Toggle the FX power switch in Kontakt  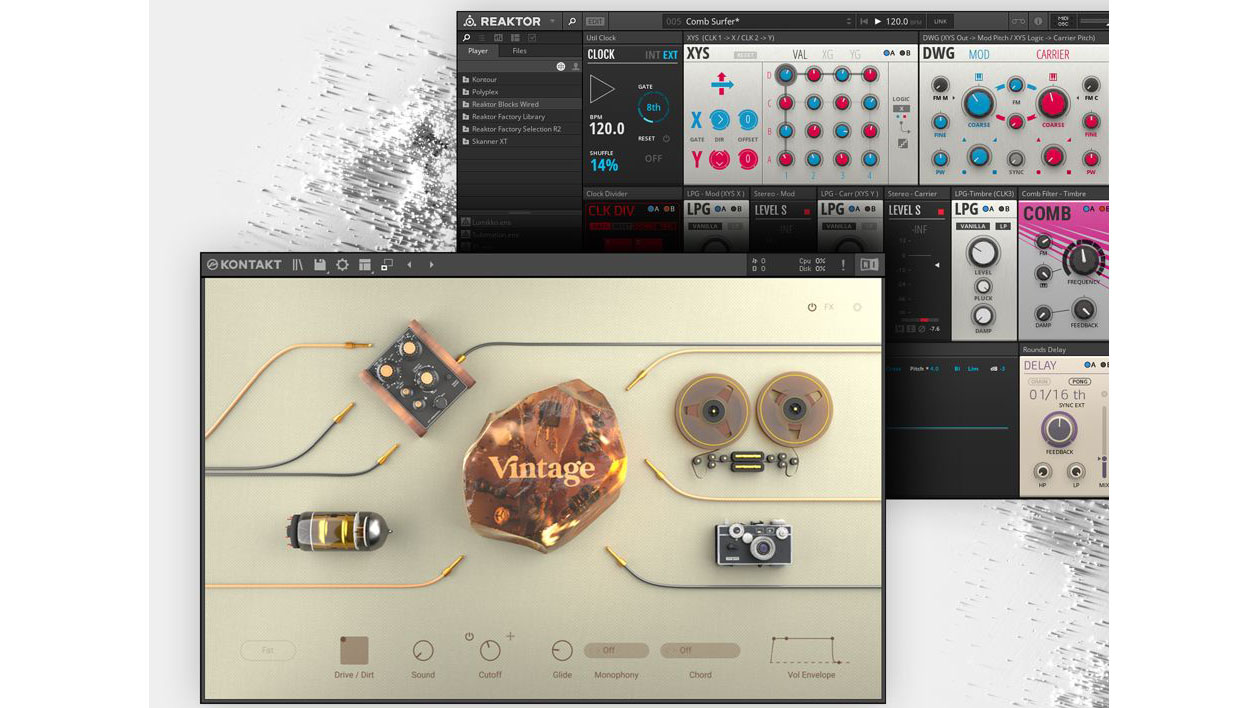pos(810,308)
